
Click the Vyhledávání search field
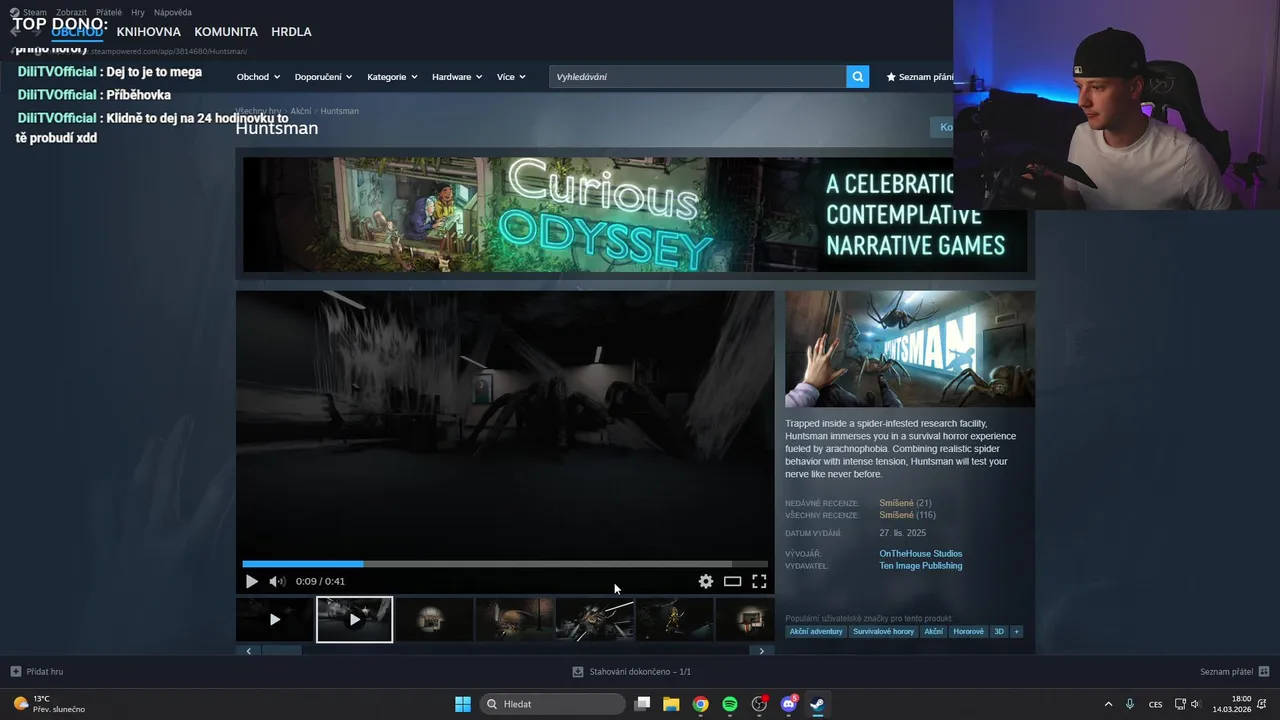pos(697,77)
